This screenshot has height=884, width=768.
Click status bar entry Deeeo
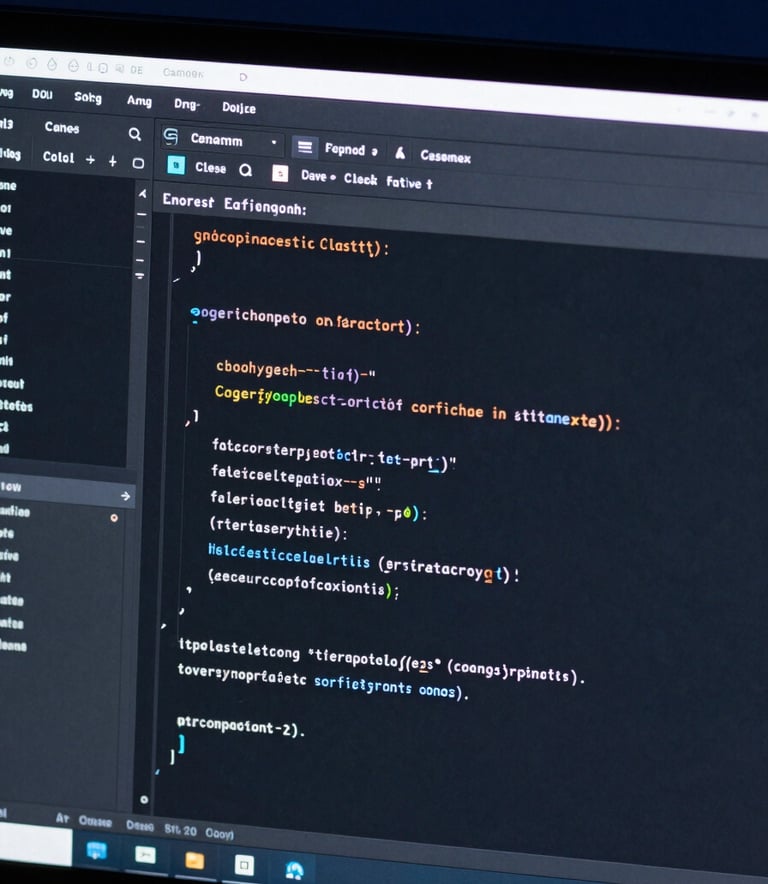coord(140,826)
